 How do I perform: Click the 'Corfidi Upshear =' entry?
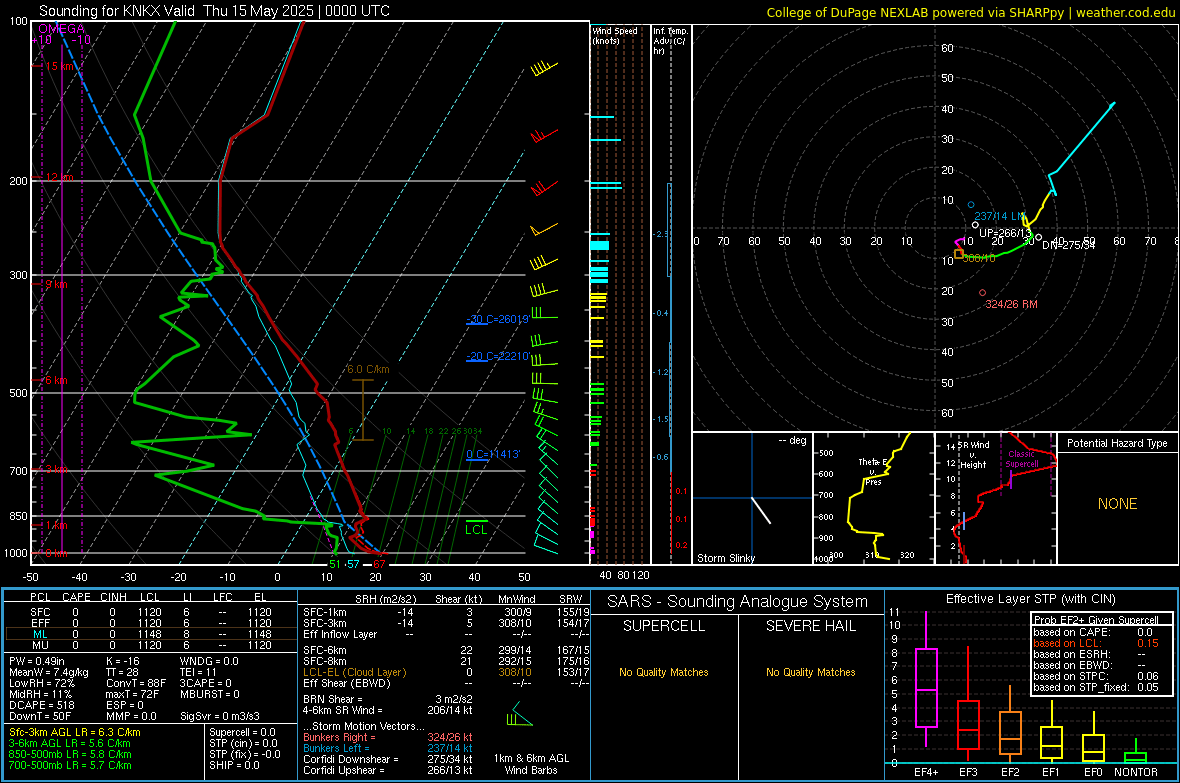388,770
